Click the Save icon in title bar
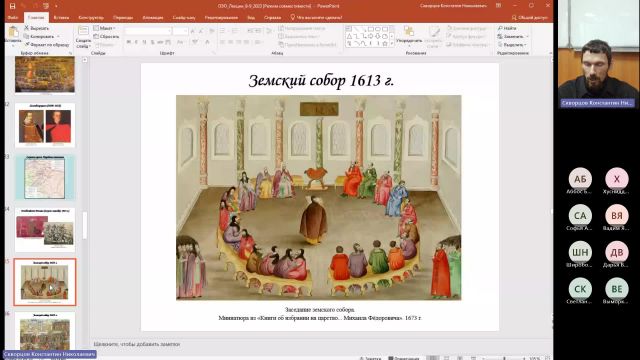 point(13,6)
